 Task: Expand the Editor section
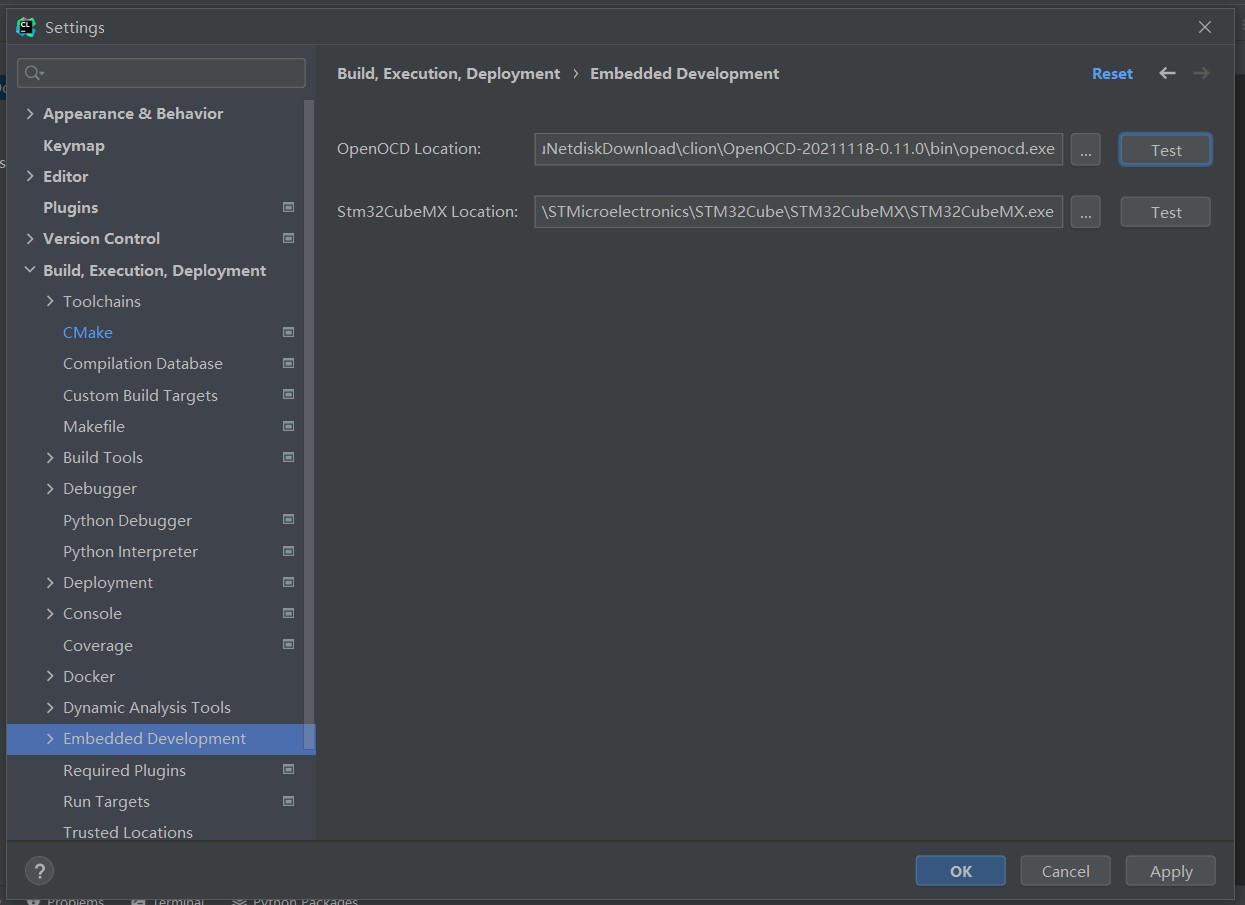click(x=30, y=176)
